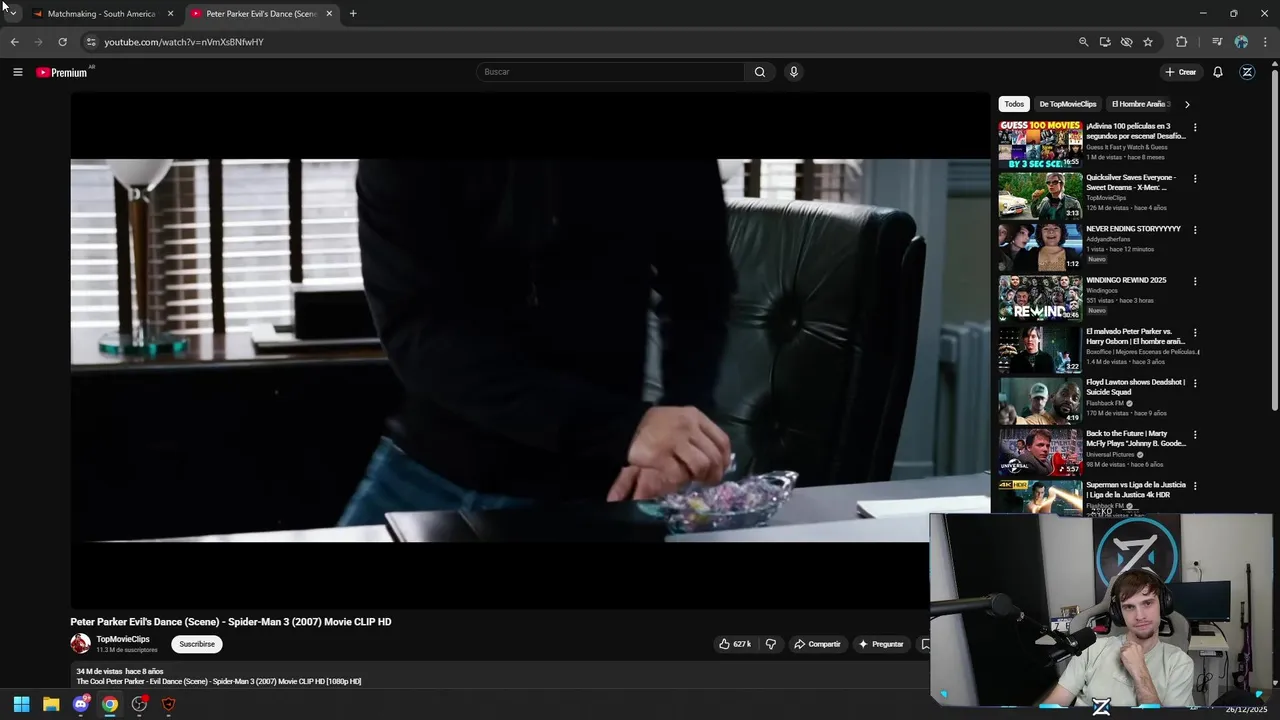
Task: Click the Preguntar button
Action: (880, 644)
